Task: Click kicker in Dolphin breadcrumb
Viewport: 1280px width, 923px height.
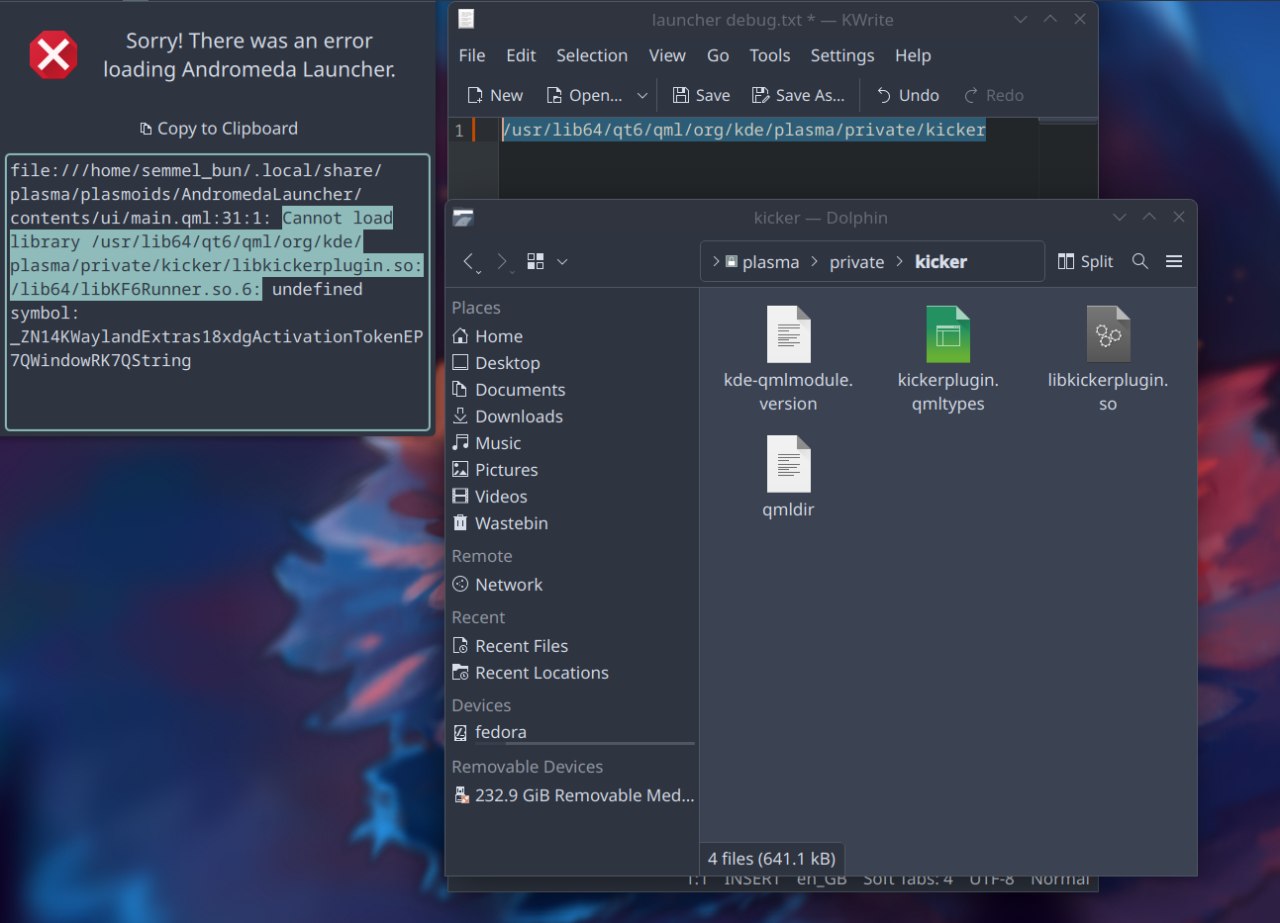Action: (x=941, y=262)
